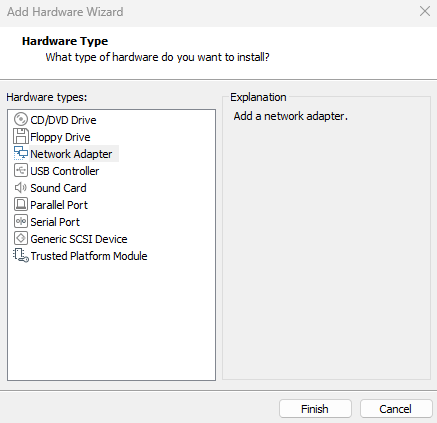Click the Serial Port icon
The height and width of the screenshot is (423, 437).
pyautogui.click(x=21, y=221)
